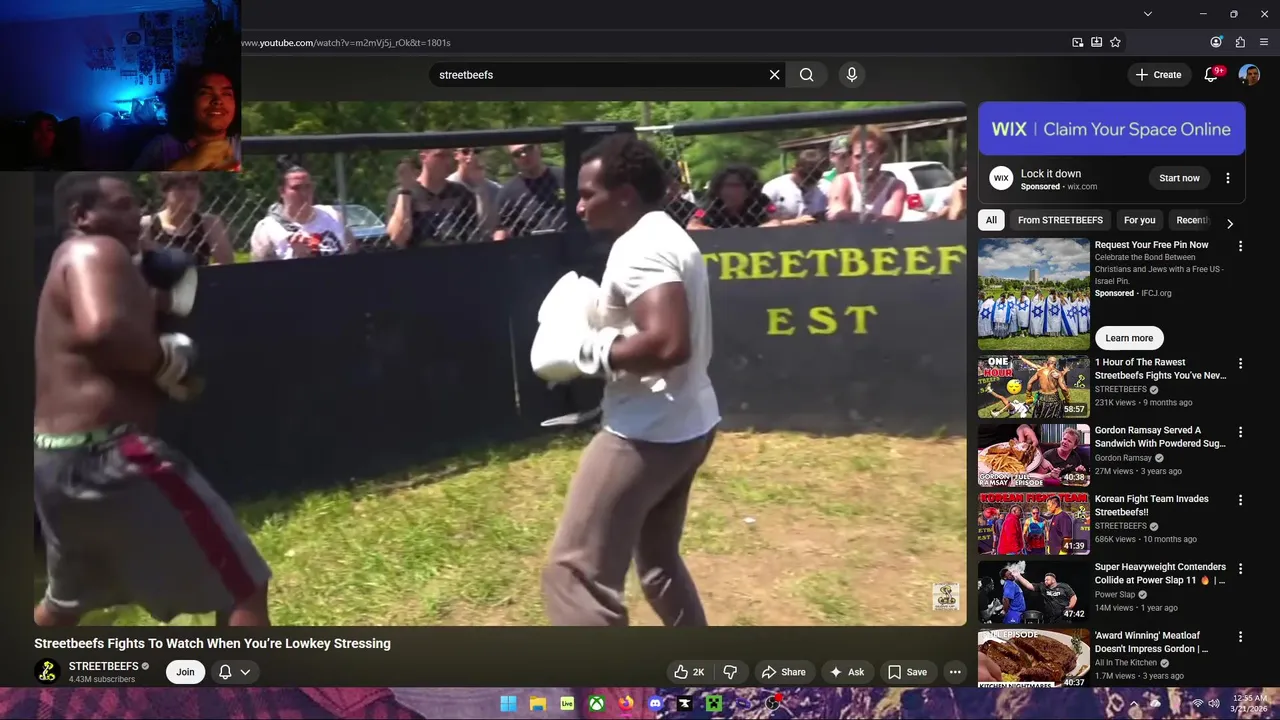Open OBS Studio from the taskbar
Image resolution: width=1280 pixels, height=720 pixels.
click(773, 704)
